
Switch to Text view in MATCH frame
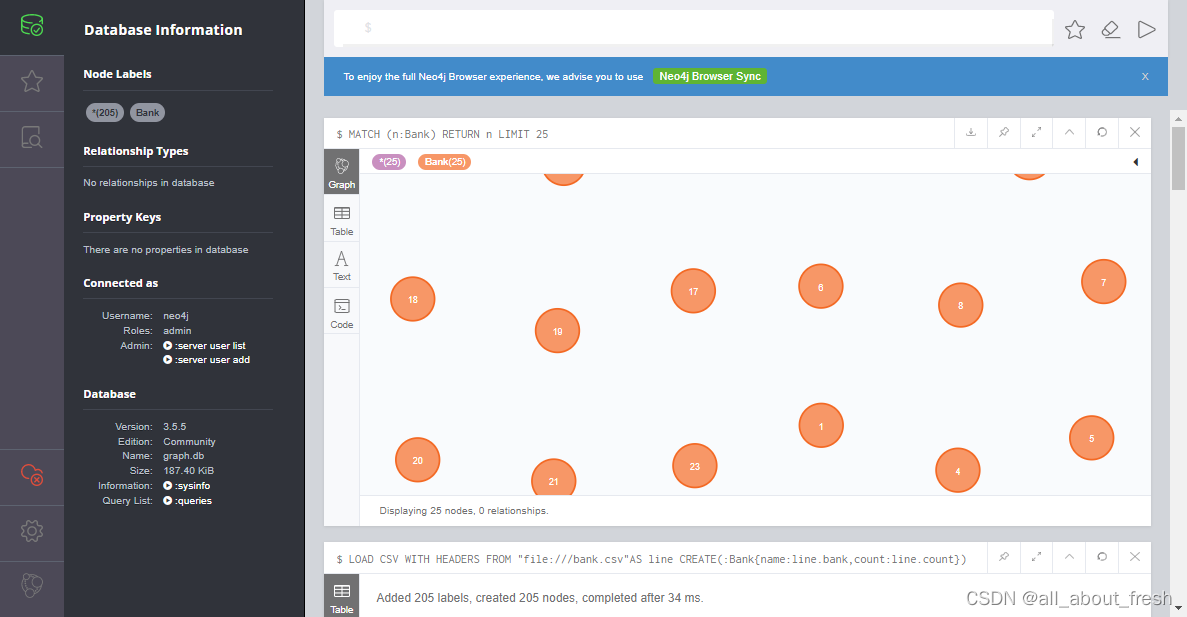[341, 266]
